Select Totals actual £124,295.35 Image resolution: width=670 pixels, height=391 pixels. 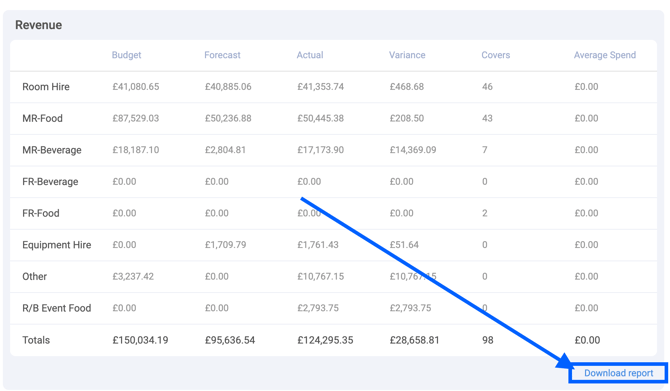[325, 340]
